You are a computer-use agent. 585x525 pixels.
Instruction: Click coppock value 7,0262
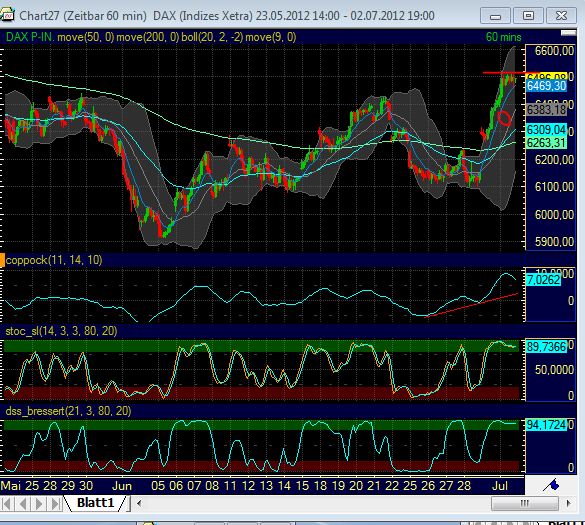[x=543, y=279]
